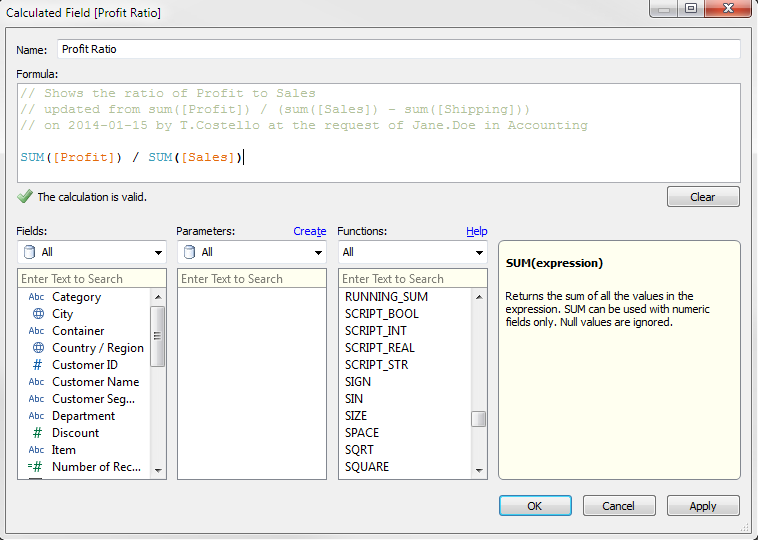The image size is (758, 540).
Task: Click the number icon beside Customer ID
Action: [37, 365]
